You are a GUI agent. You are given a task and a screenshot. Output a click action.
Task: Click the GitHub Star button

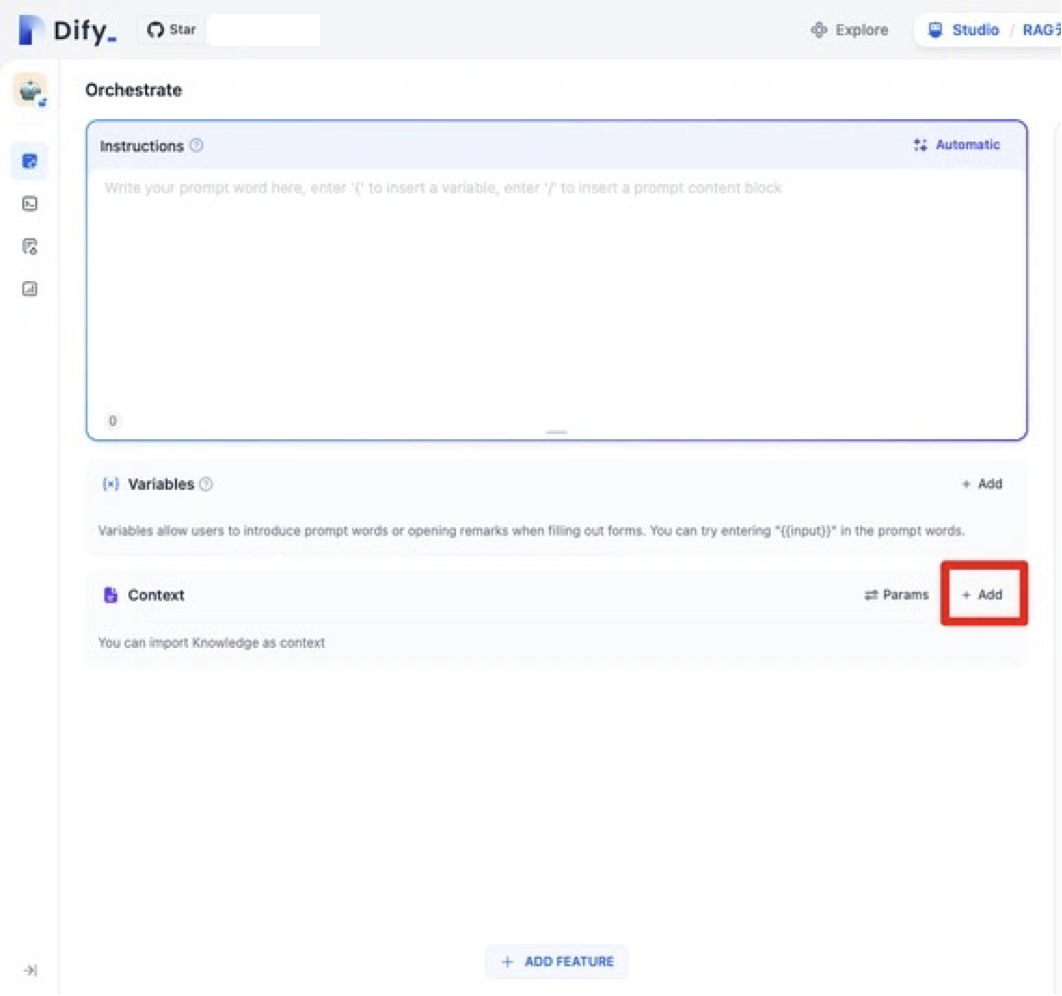[172, 30]
